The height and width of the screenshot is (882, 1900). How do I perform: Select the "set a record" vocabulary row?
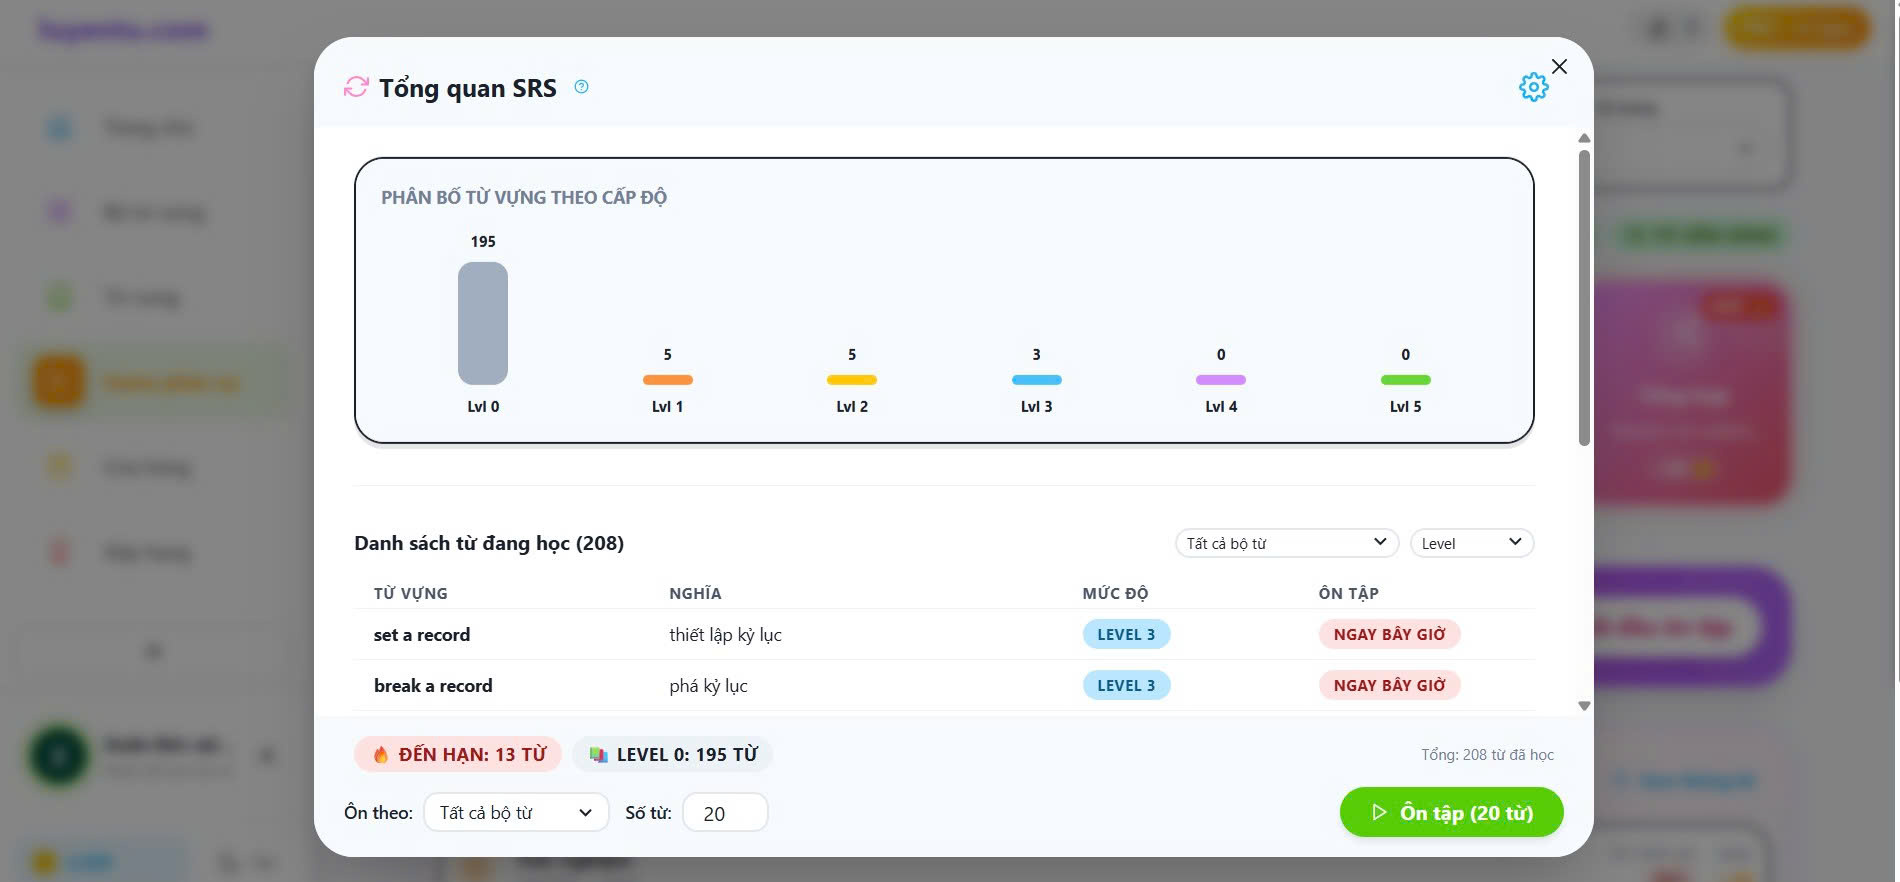pyautogui.click(x=422, y=635)
